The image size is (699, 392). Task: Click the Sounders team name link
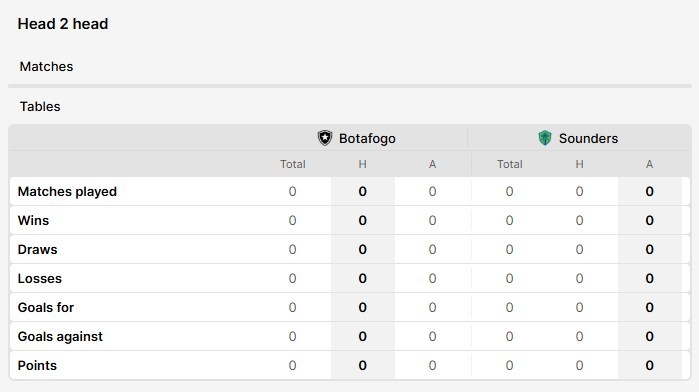588,139
